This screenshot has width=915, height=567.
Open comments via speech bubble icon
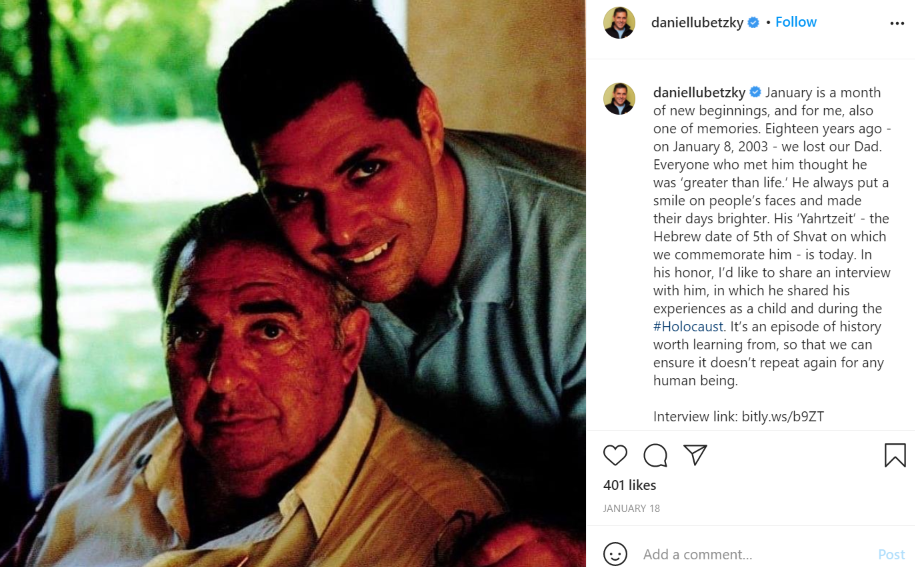tap(655, 455)
